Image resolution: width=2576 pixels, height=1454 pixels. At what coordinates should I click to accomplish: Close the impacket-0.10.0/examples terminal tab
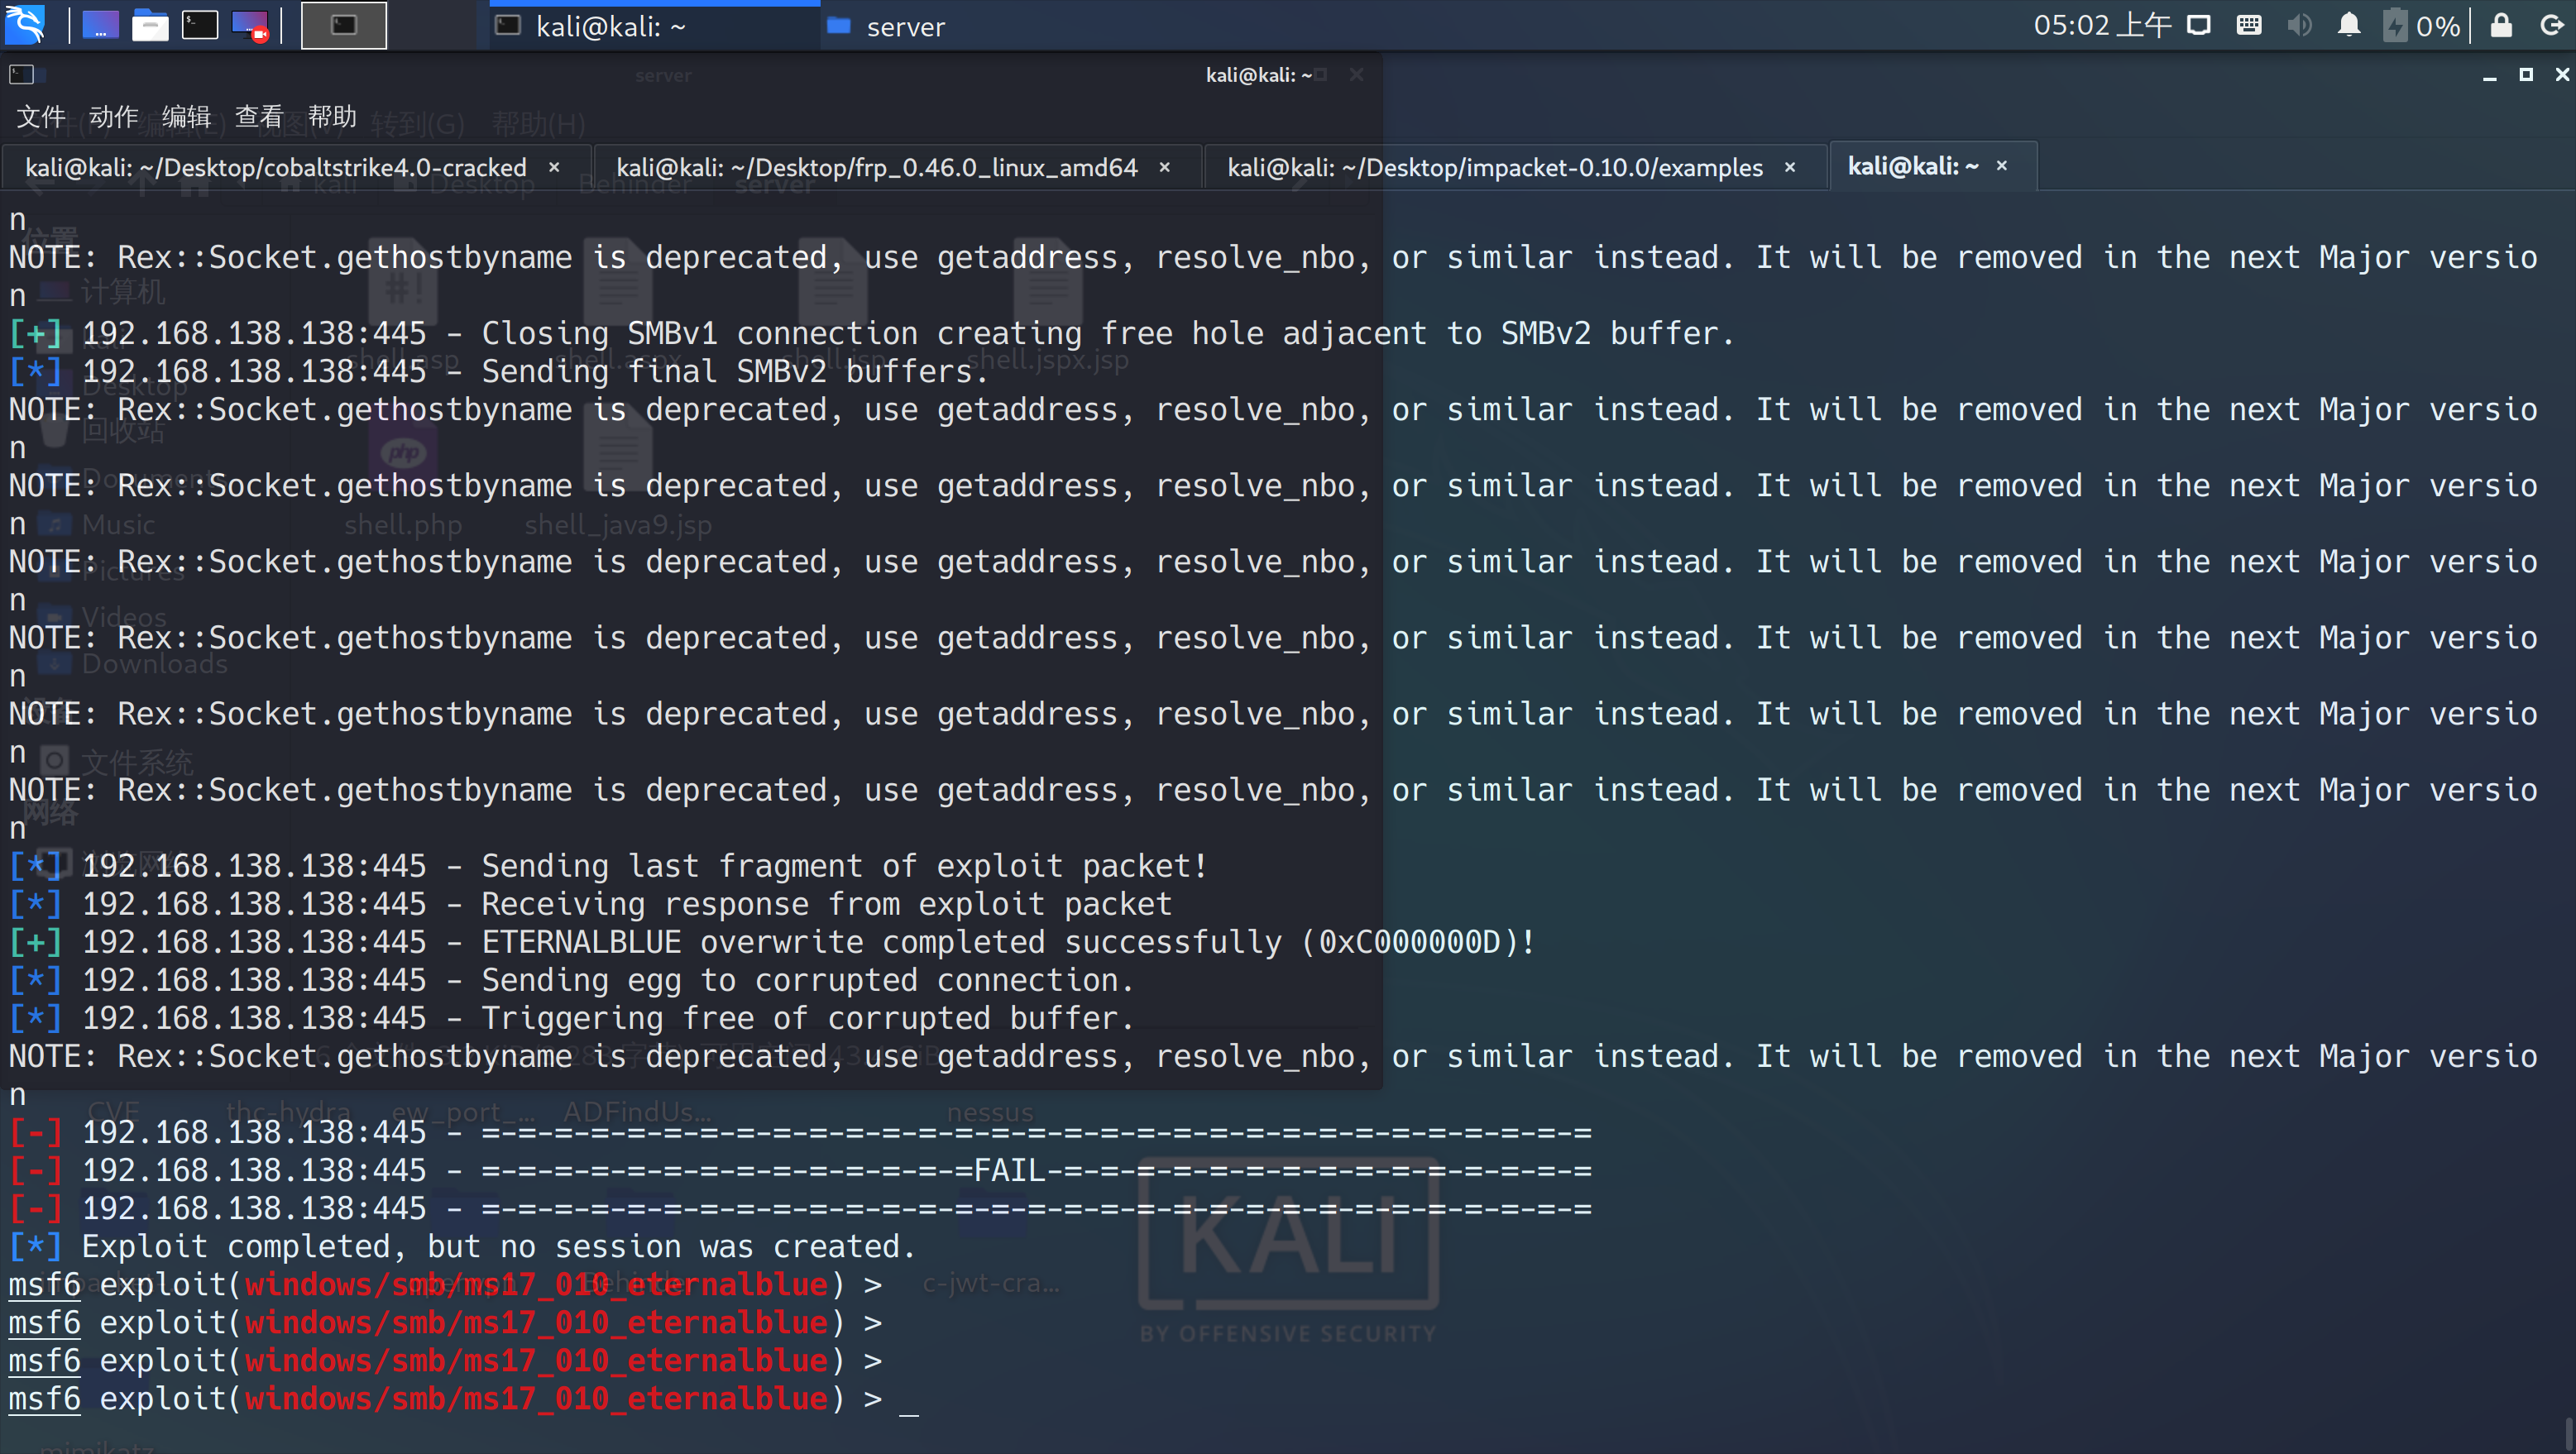(1790, 167)
